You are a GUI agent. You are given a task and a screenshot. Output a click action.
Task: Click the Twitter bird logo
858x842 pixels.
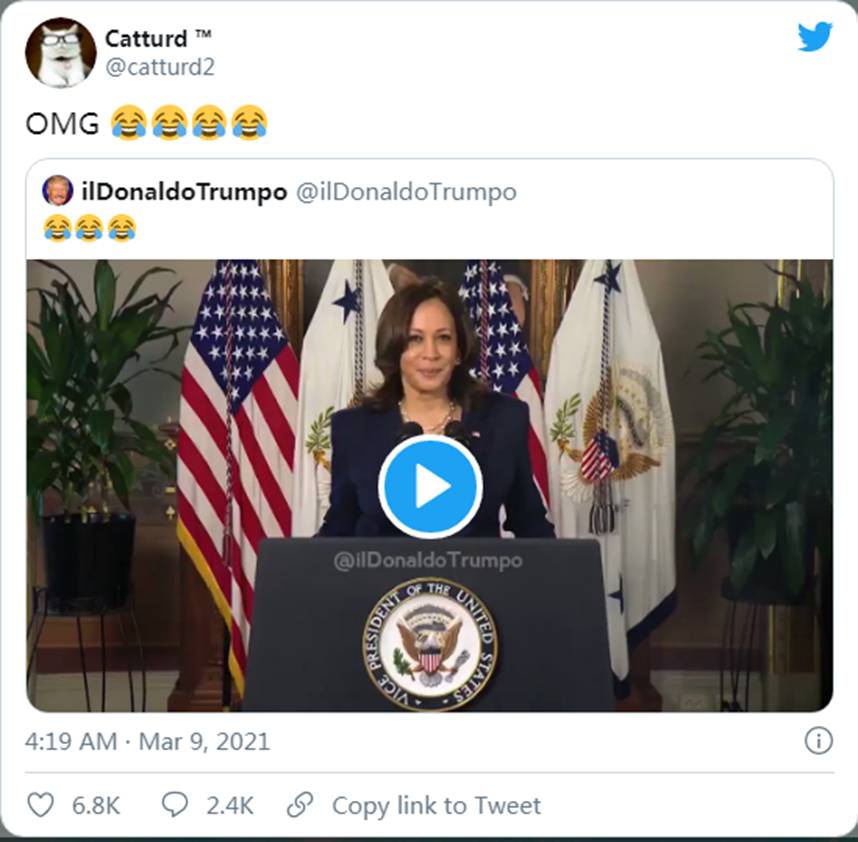(x=814, y=38)
